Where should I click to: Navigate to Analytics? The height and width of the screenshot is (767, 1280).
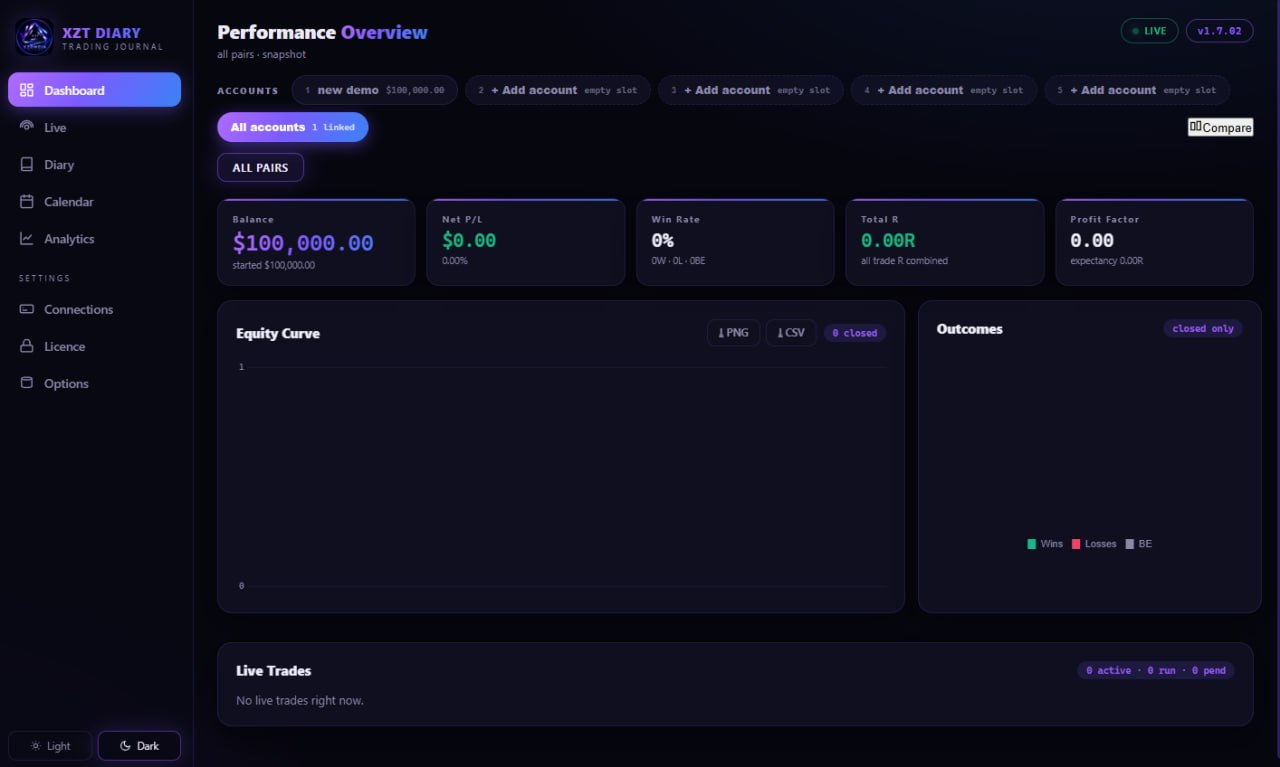94,238
